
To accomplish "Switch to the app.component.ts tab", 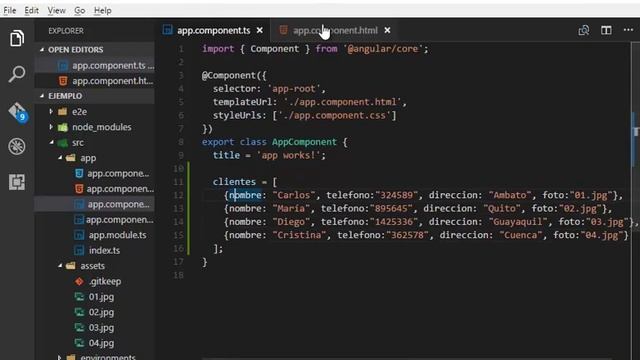I will (213, 30).
